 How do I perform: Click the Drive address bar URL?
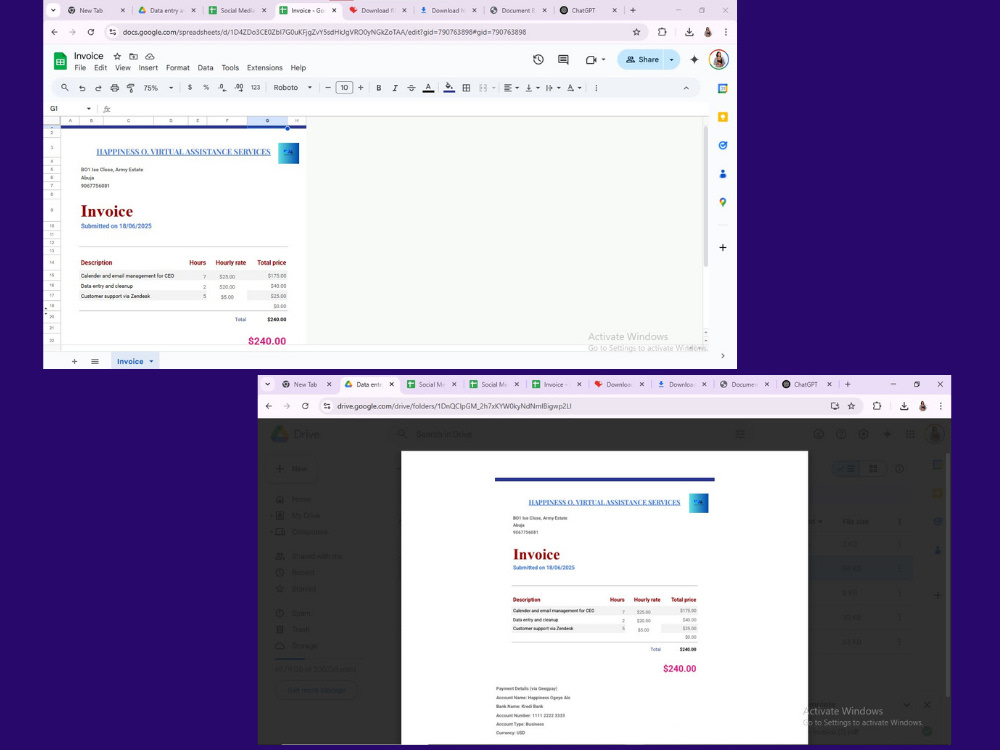(454, 406)
